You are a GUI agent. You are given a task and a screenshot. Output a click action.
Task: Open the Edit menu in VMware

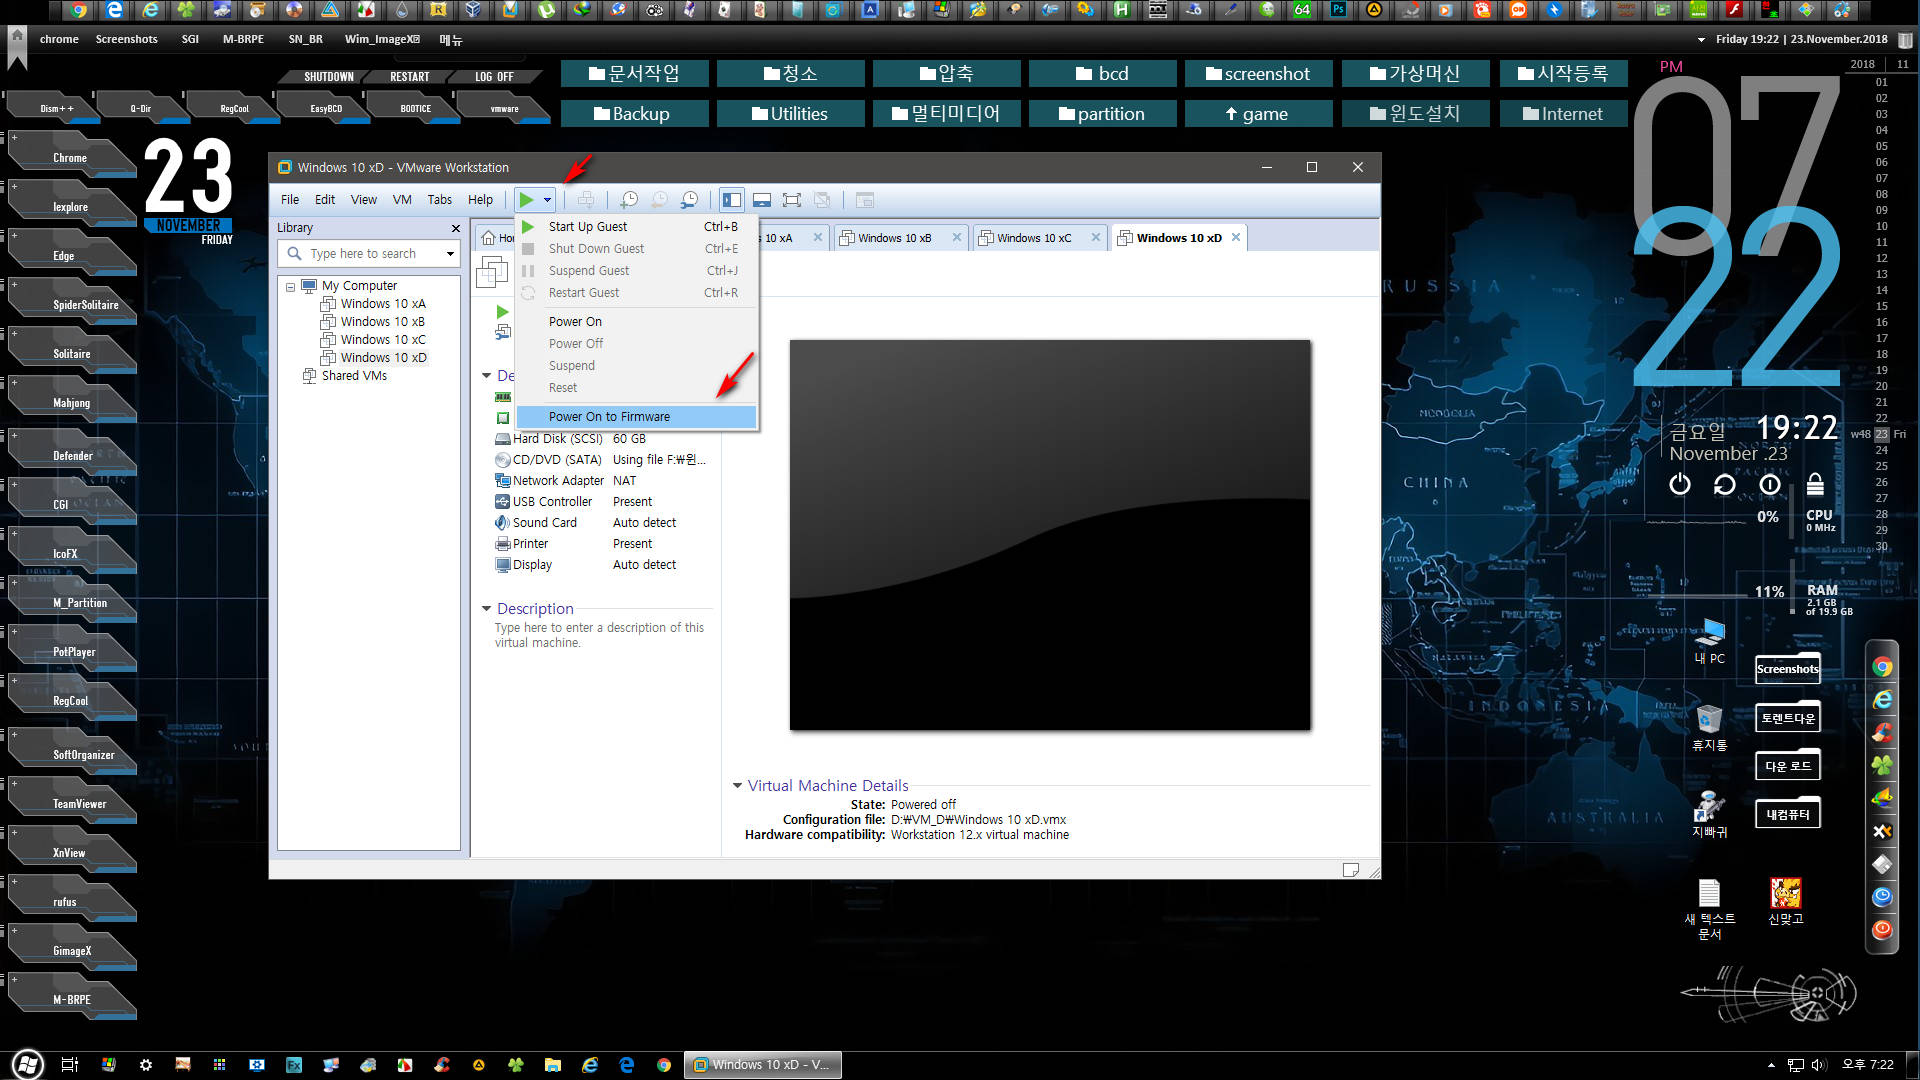point(325,200)
